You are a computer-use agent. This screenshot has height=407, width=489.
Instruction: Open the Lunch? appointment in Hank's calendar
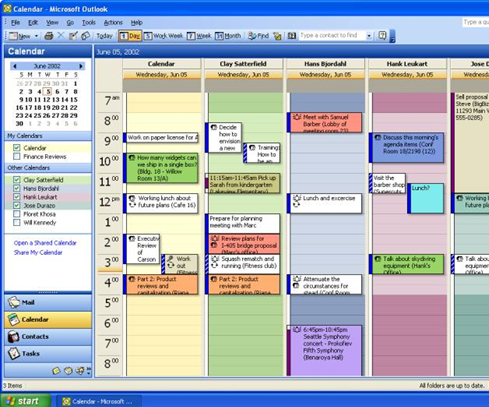[x=425, y=198]
